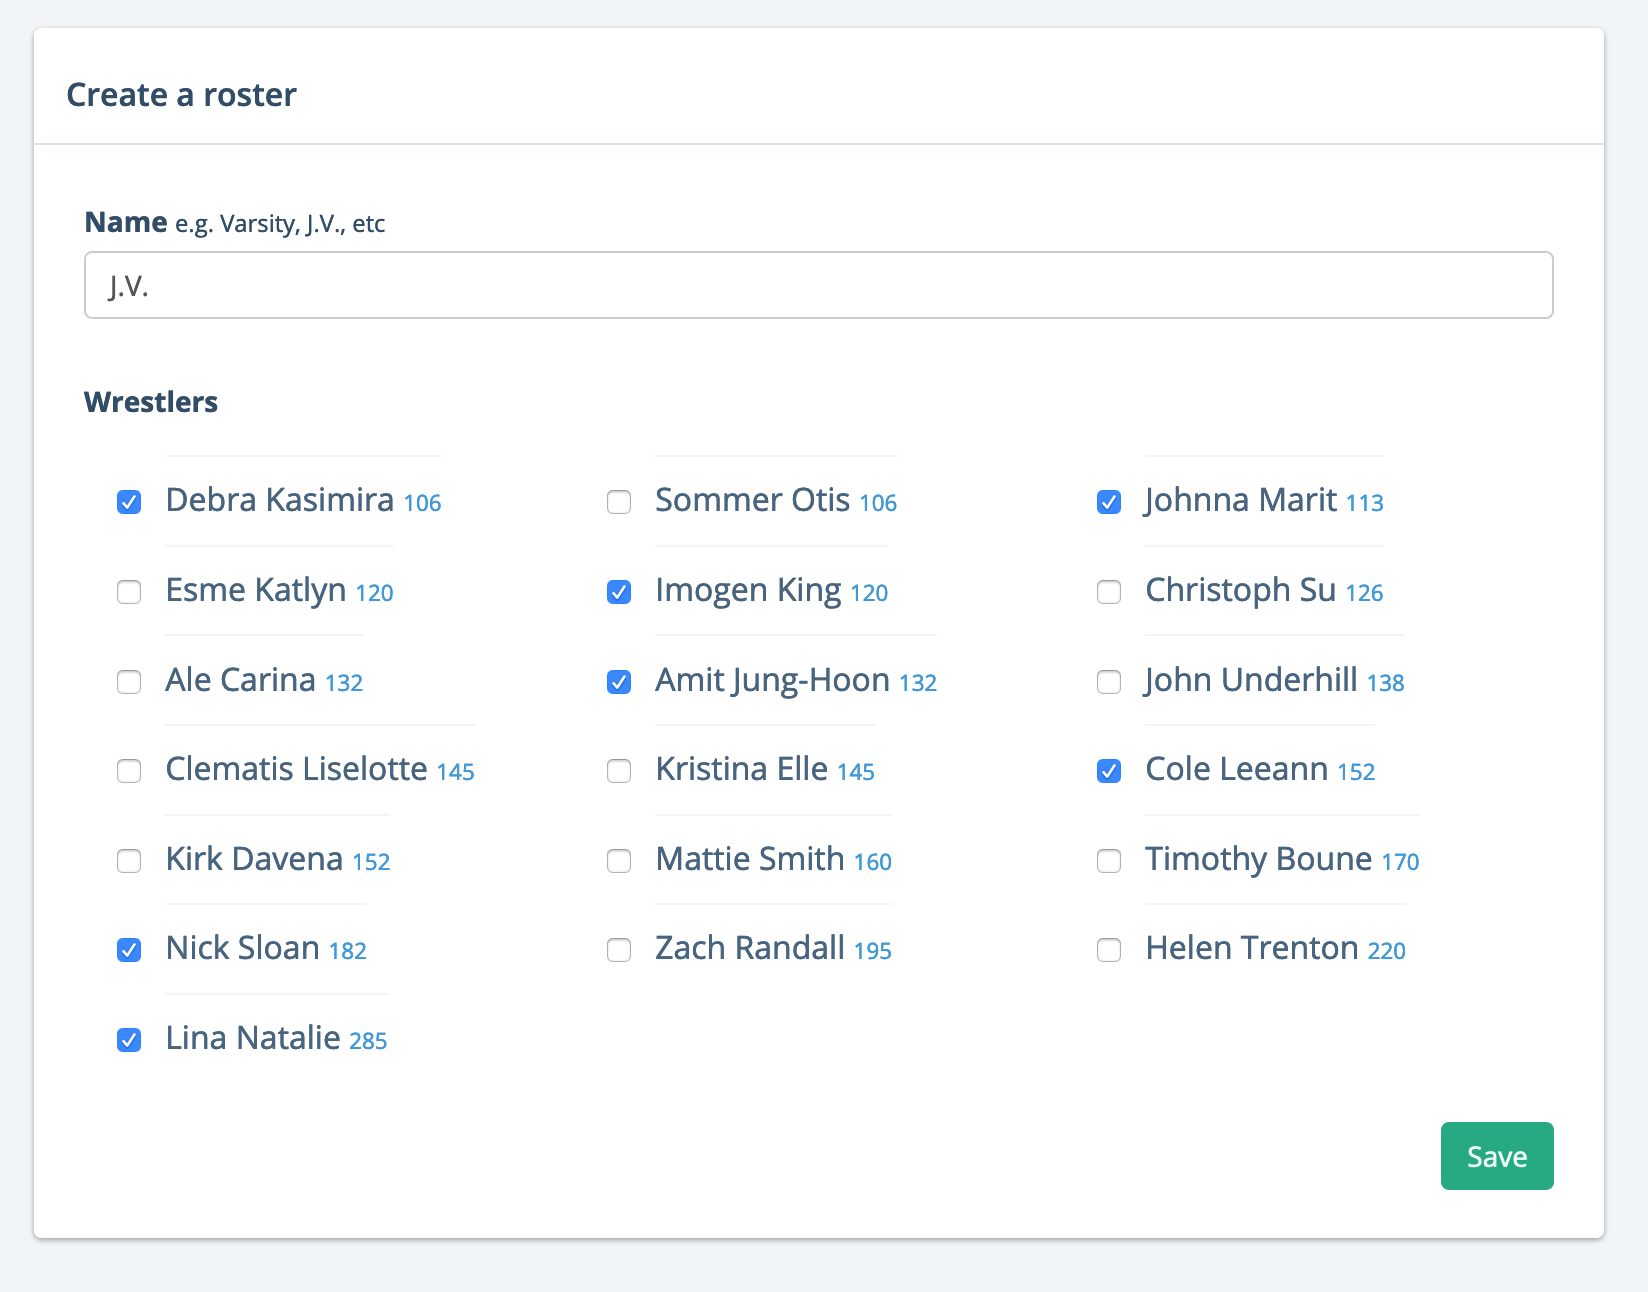This screenshot has width=1648, height=1292.
Task: Enable Esme Katlyn checkbox
Action: [x=129, y=592]
